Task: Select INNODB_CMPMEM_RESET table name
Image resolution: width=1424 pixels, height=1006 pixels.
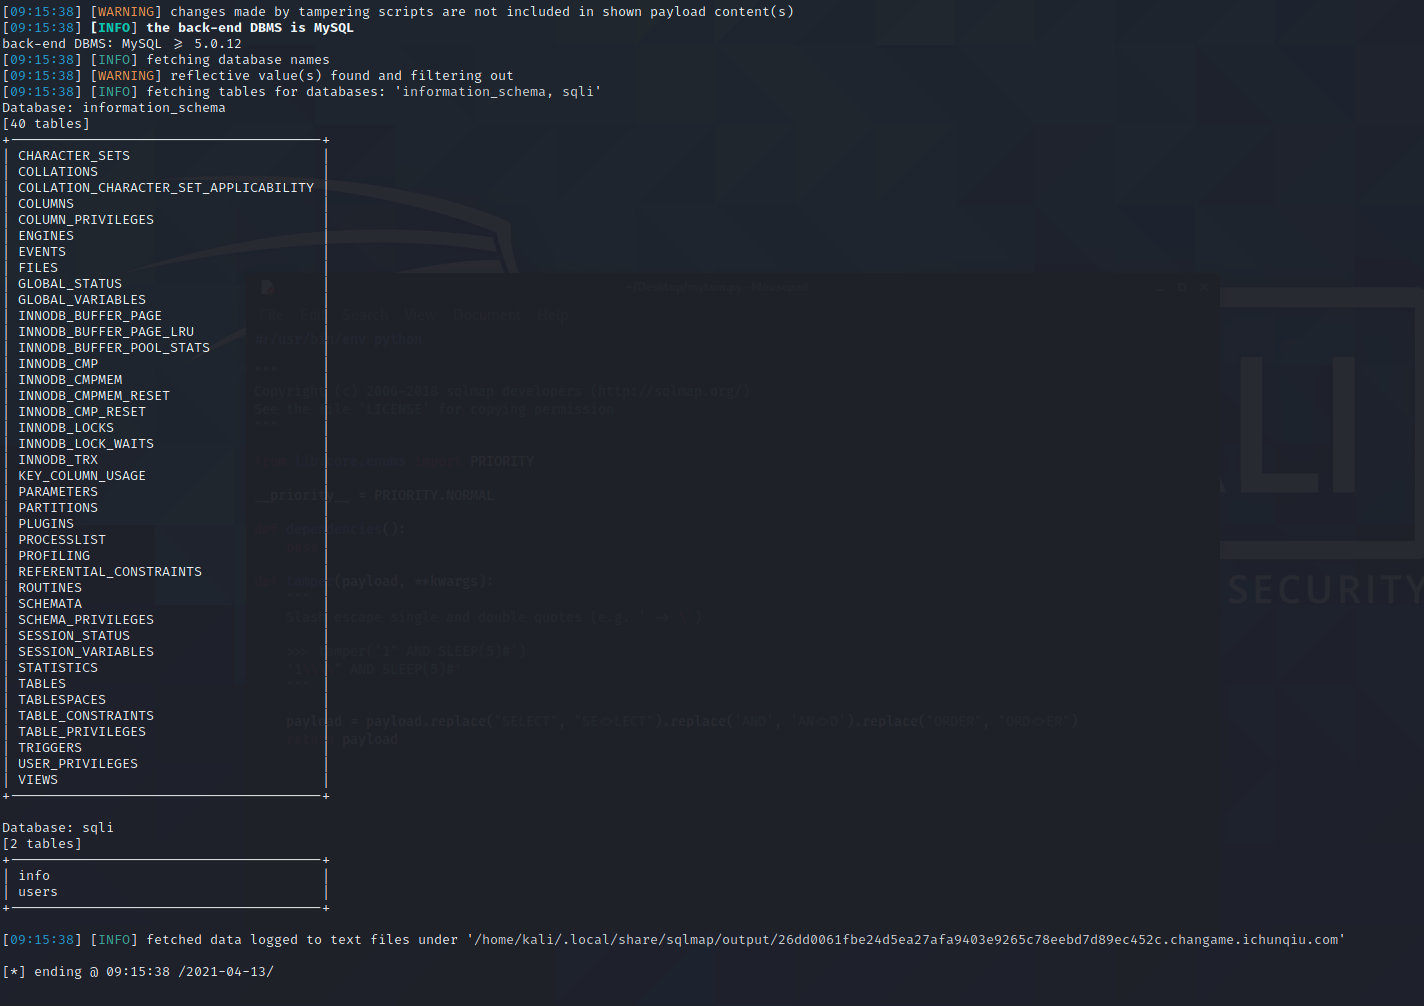Action: point(94,396)
